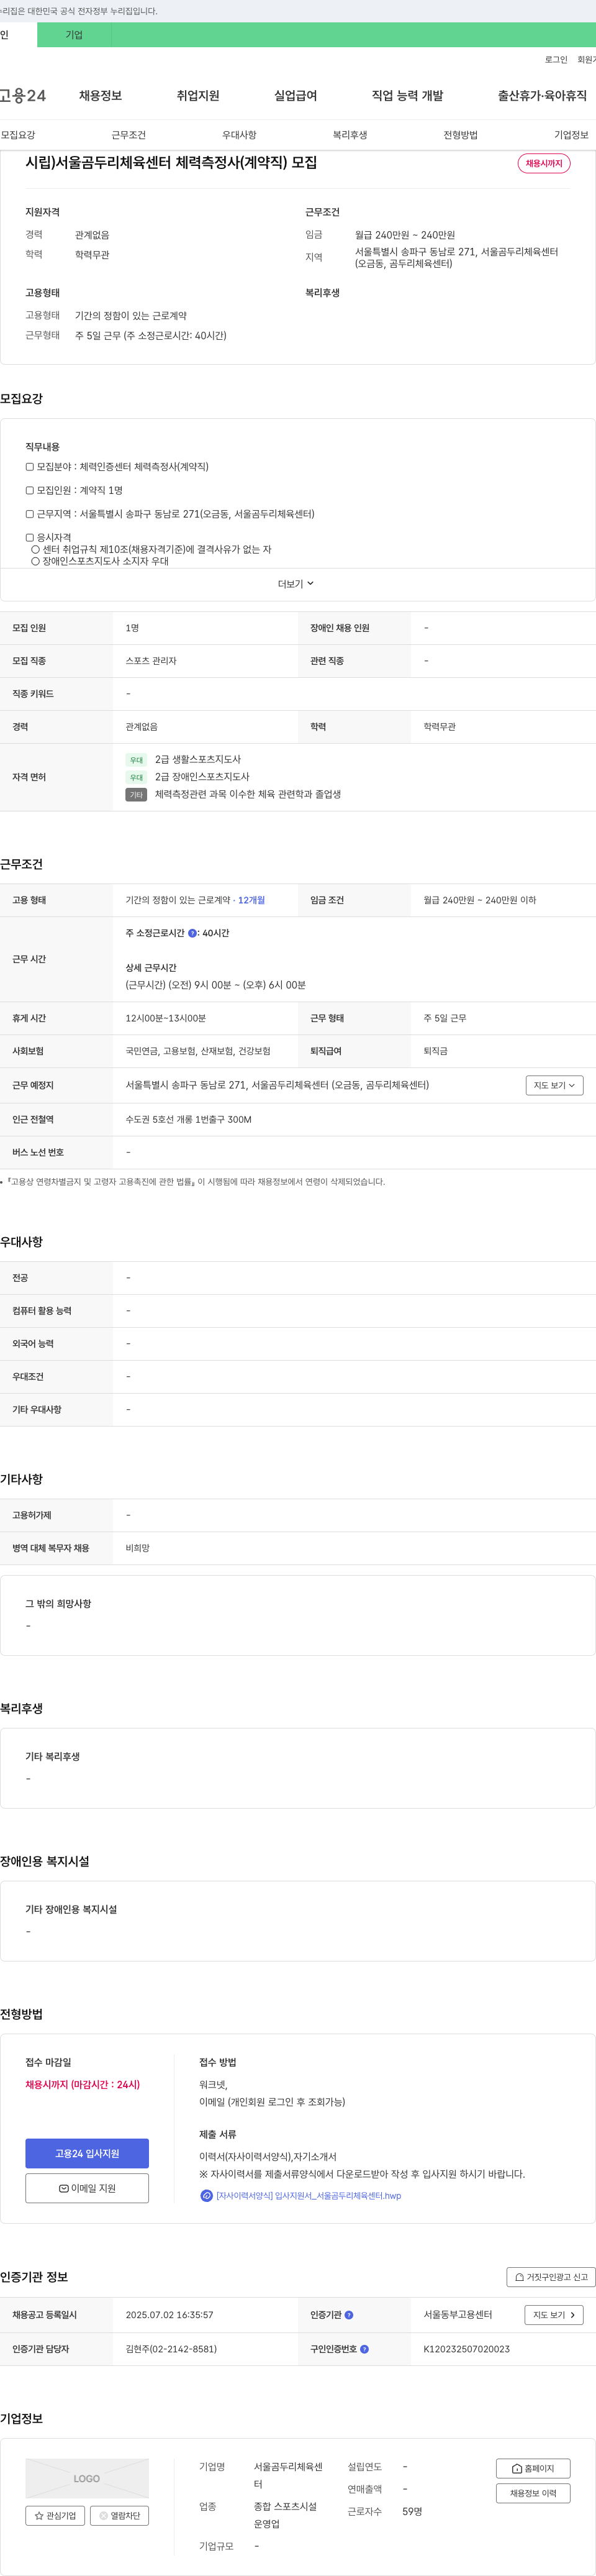Viewport: 596px width, 2576px height.
Task: Click the 채용시까지 badge
Action: [544, 163]
